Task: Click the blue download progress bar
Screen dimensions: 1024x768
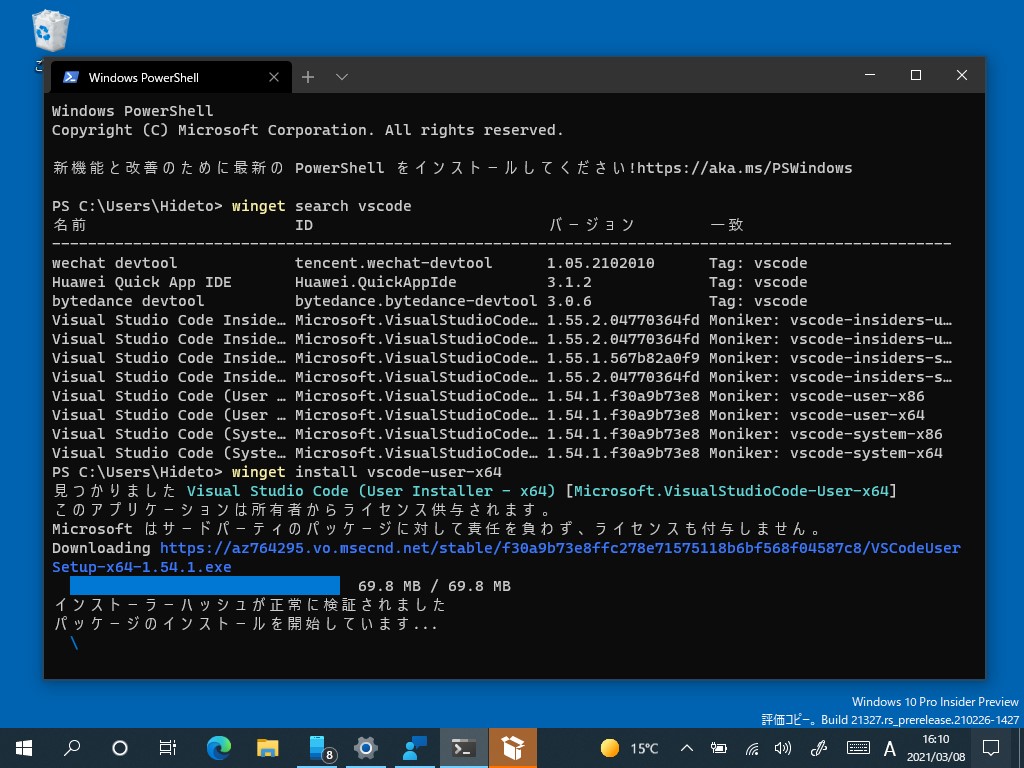Action: tap(204, 586)
